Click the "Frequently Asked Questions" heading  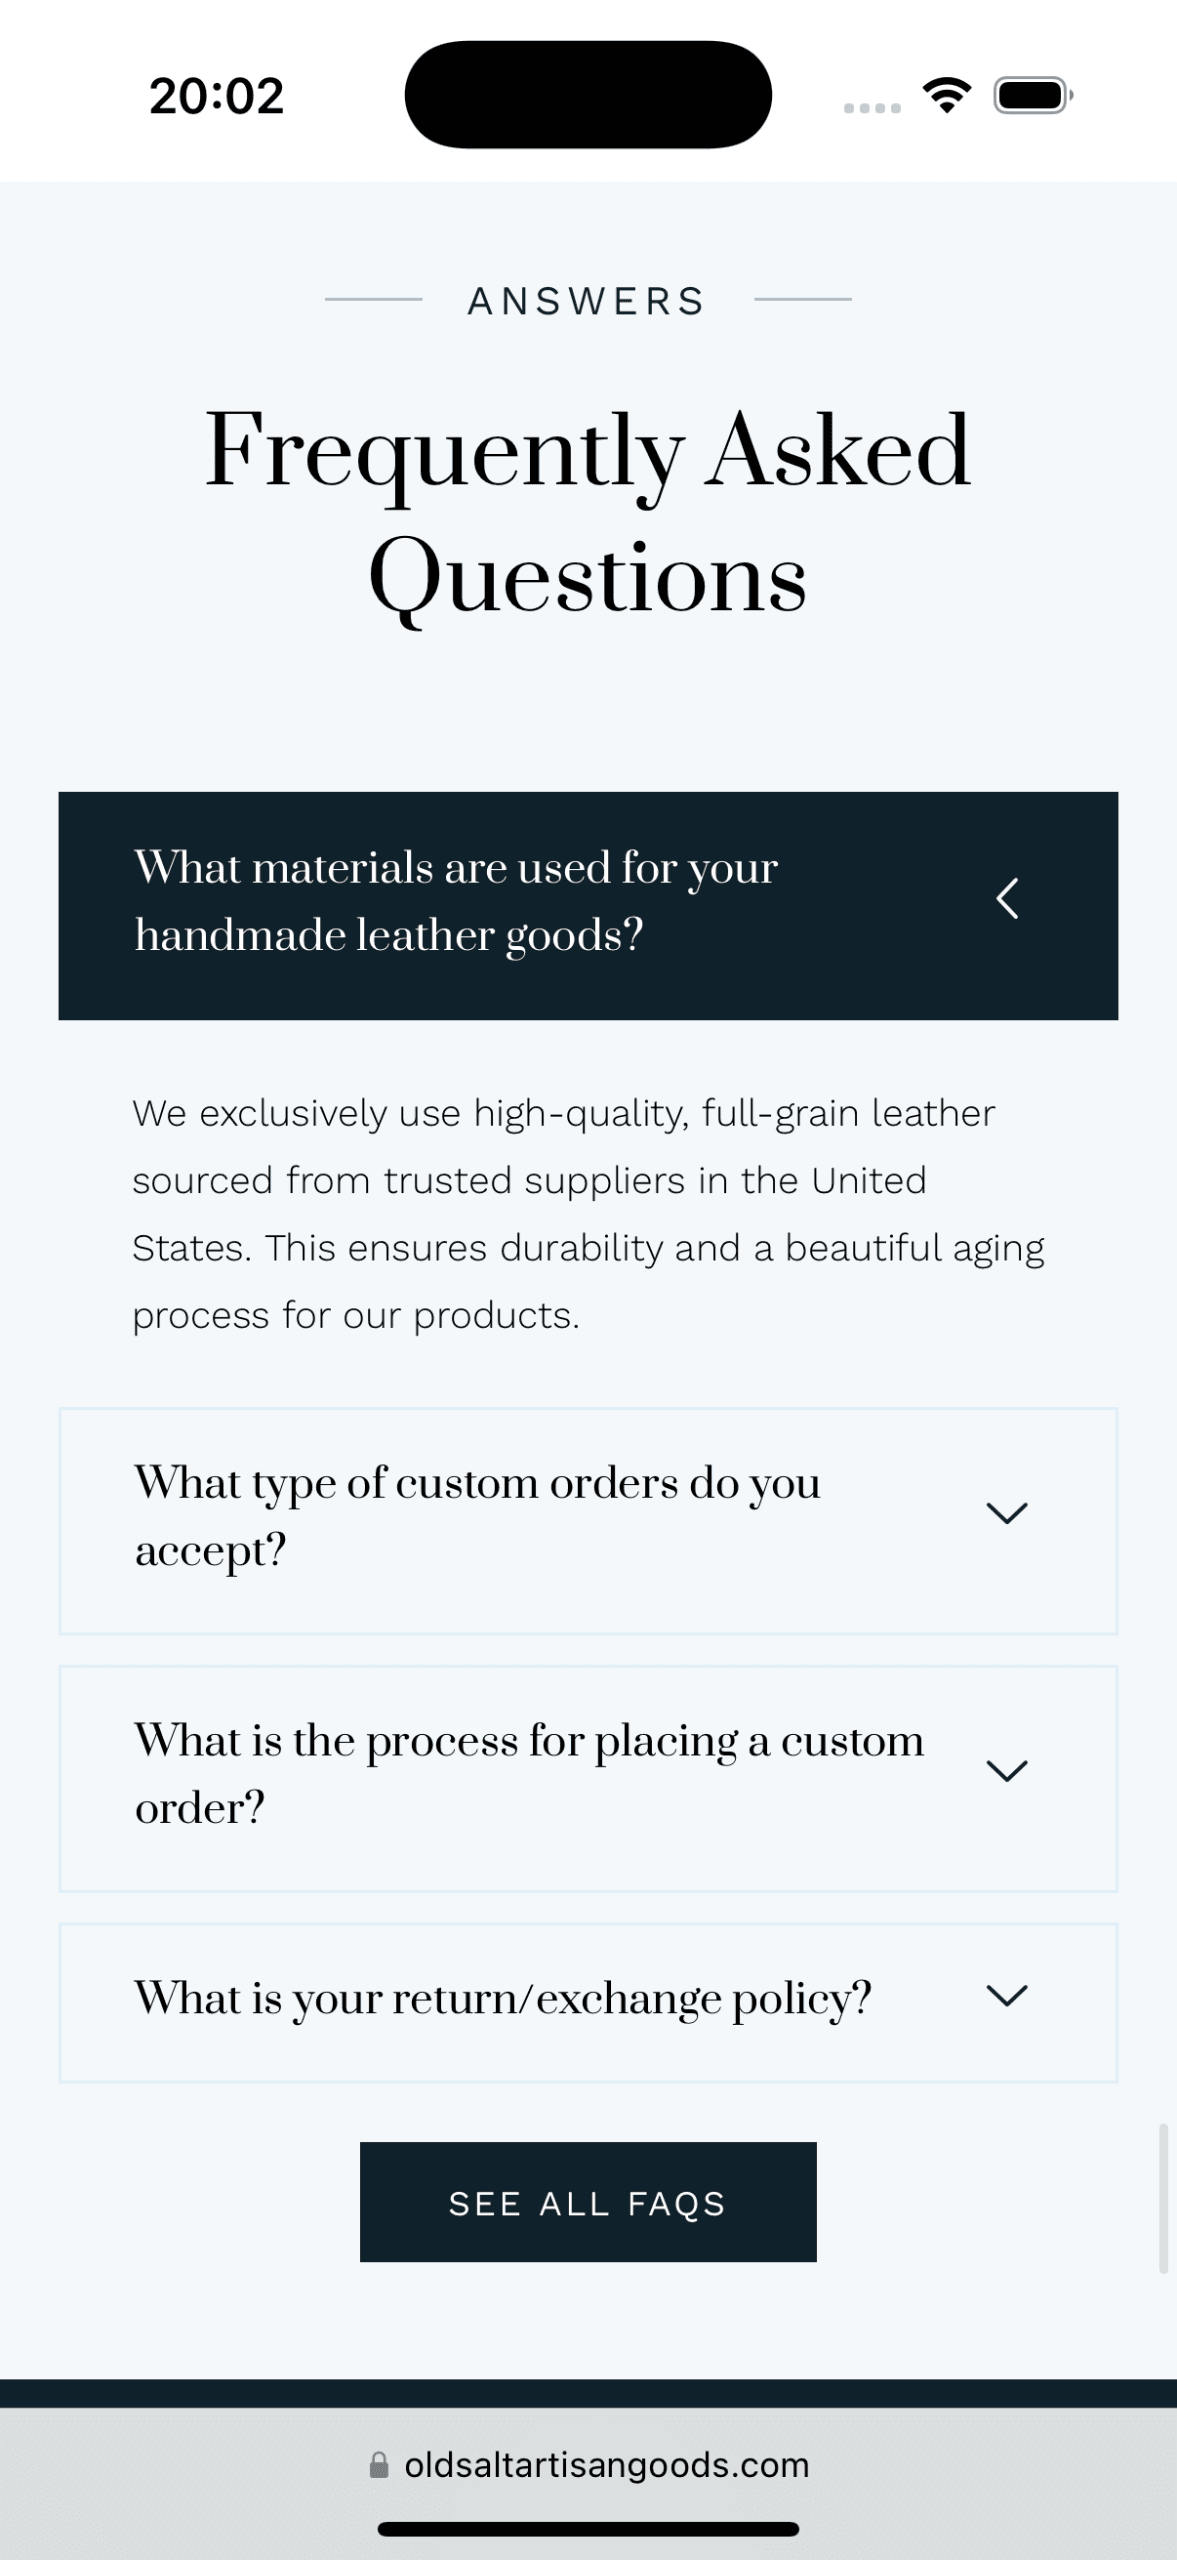[x=588, y=513]
